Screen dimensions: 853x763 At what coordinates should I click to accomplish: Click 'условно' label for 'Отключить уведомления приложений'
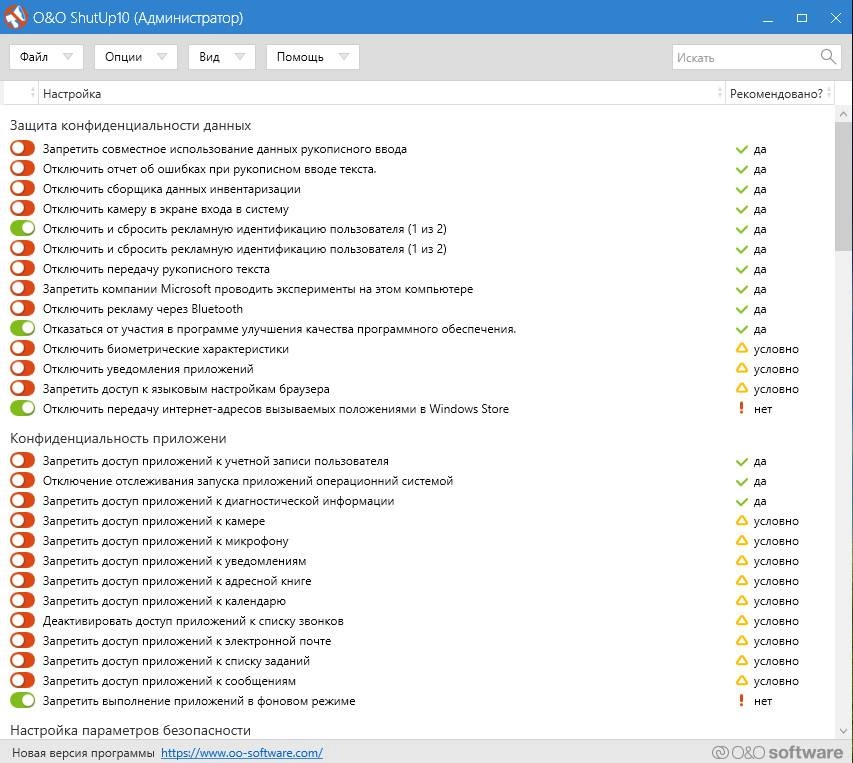click(776, 369)
